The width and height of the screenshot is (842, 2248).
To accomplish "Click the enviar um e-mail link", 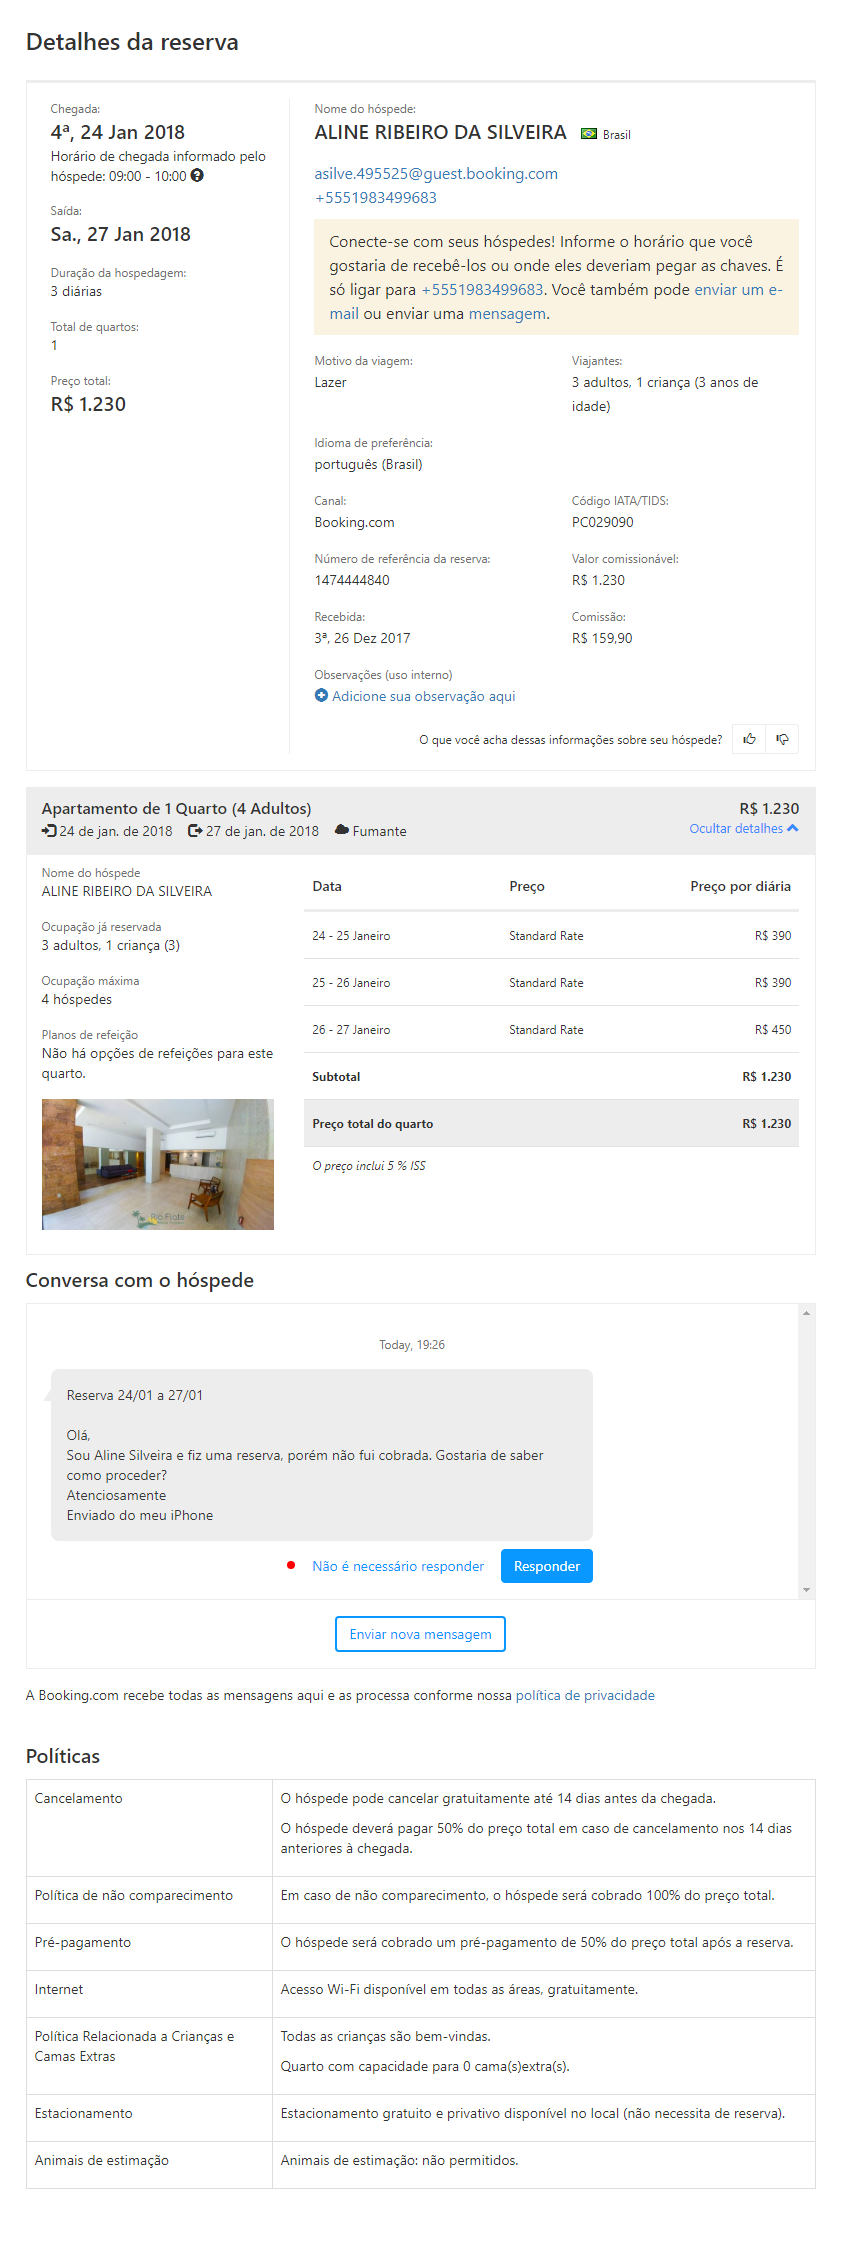I will point(738,290).
